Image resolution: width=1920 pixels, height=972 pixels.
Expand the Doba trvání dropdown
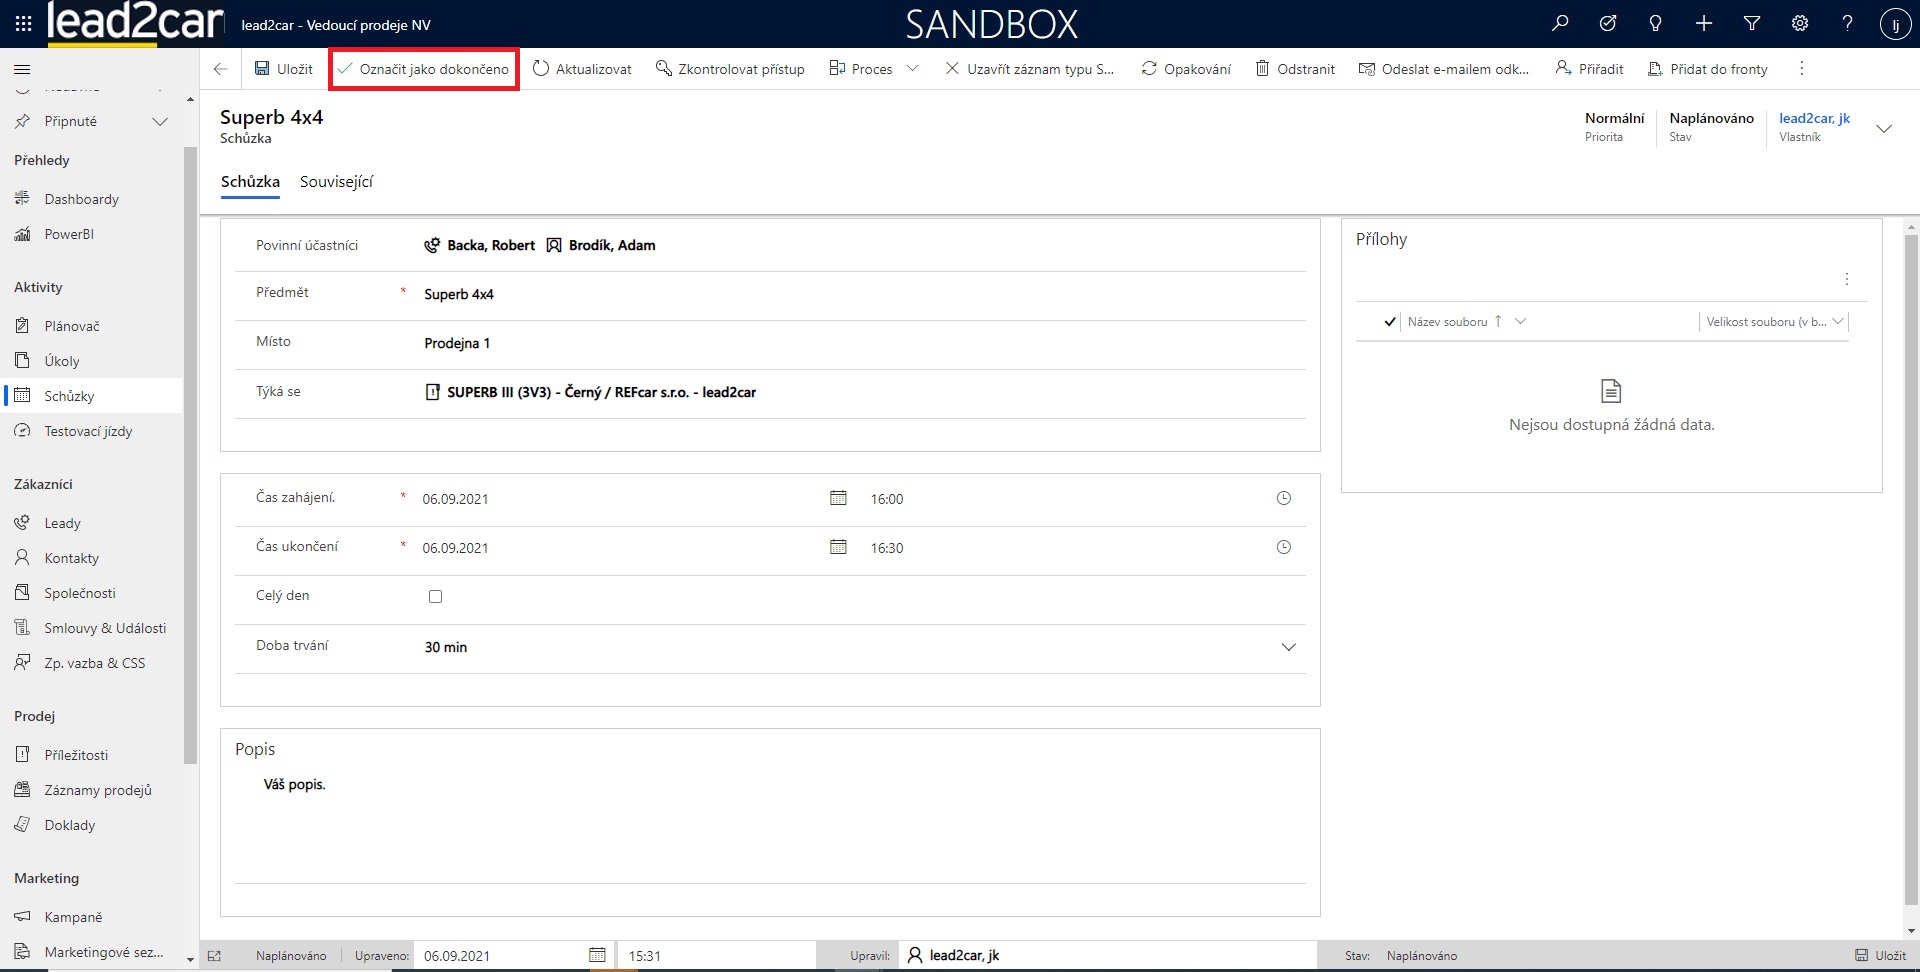click(x=1288, y=647)
